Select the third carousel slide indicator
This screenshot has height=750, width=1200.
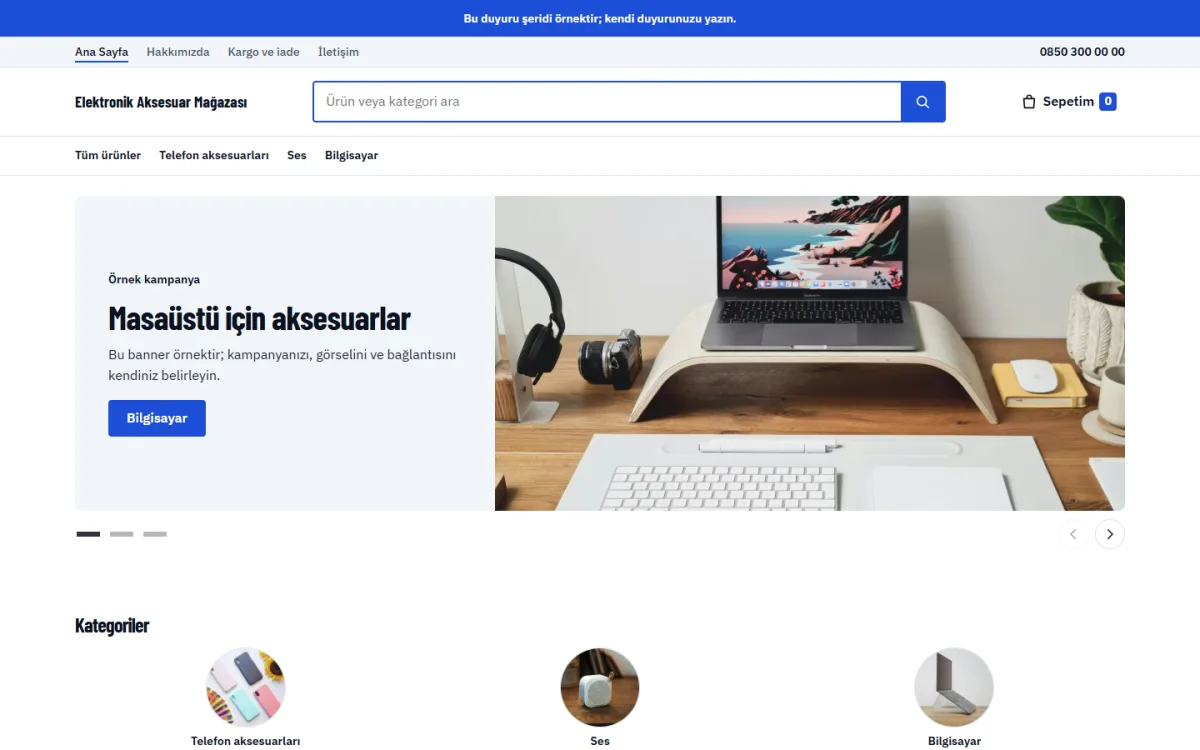coord(155,534)
